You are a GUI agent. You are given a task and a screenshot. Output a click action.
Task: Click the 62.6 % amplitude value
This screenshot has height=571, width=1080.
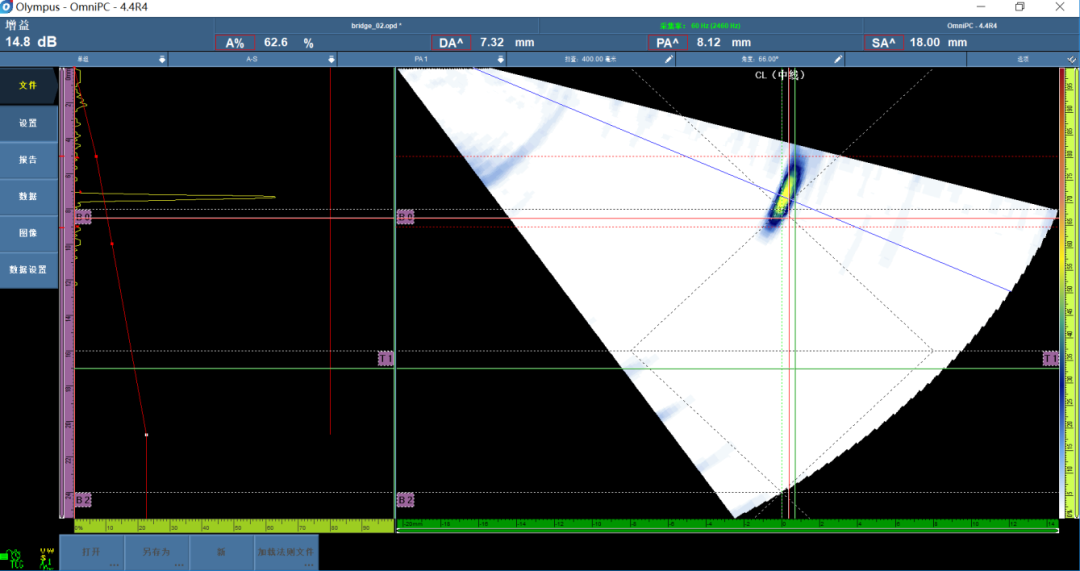pos(289,43)
